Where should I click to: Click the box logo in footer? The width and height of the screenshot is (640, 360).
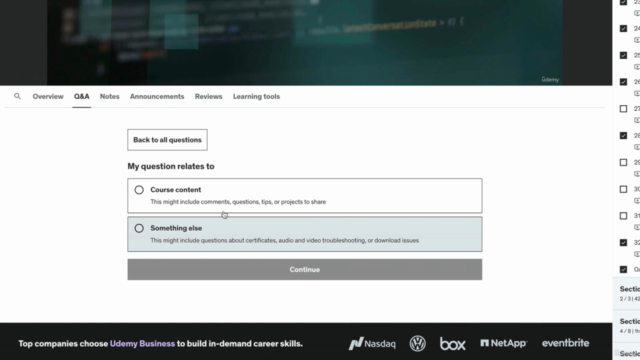click(x=453, y=344)
